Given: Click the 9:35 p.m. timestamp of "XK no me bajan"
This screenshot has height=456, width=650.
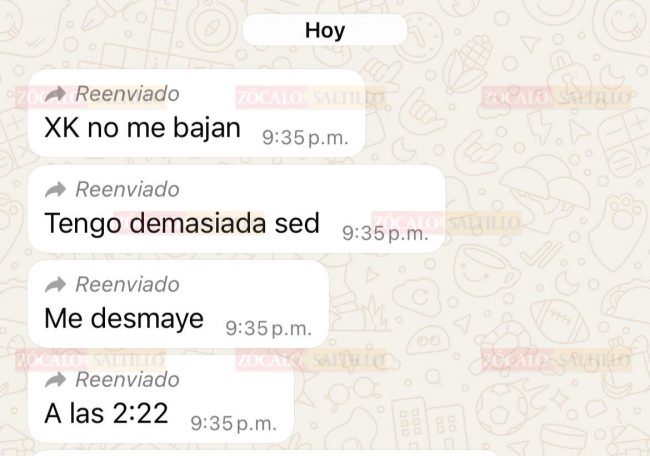Looking at the screenshot, I should (x=305, y=138).
